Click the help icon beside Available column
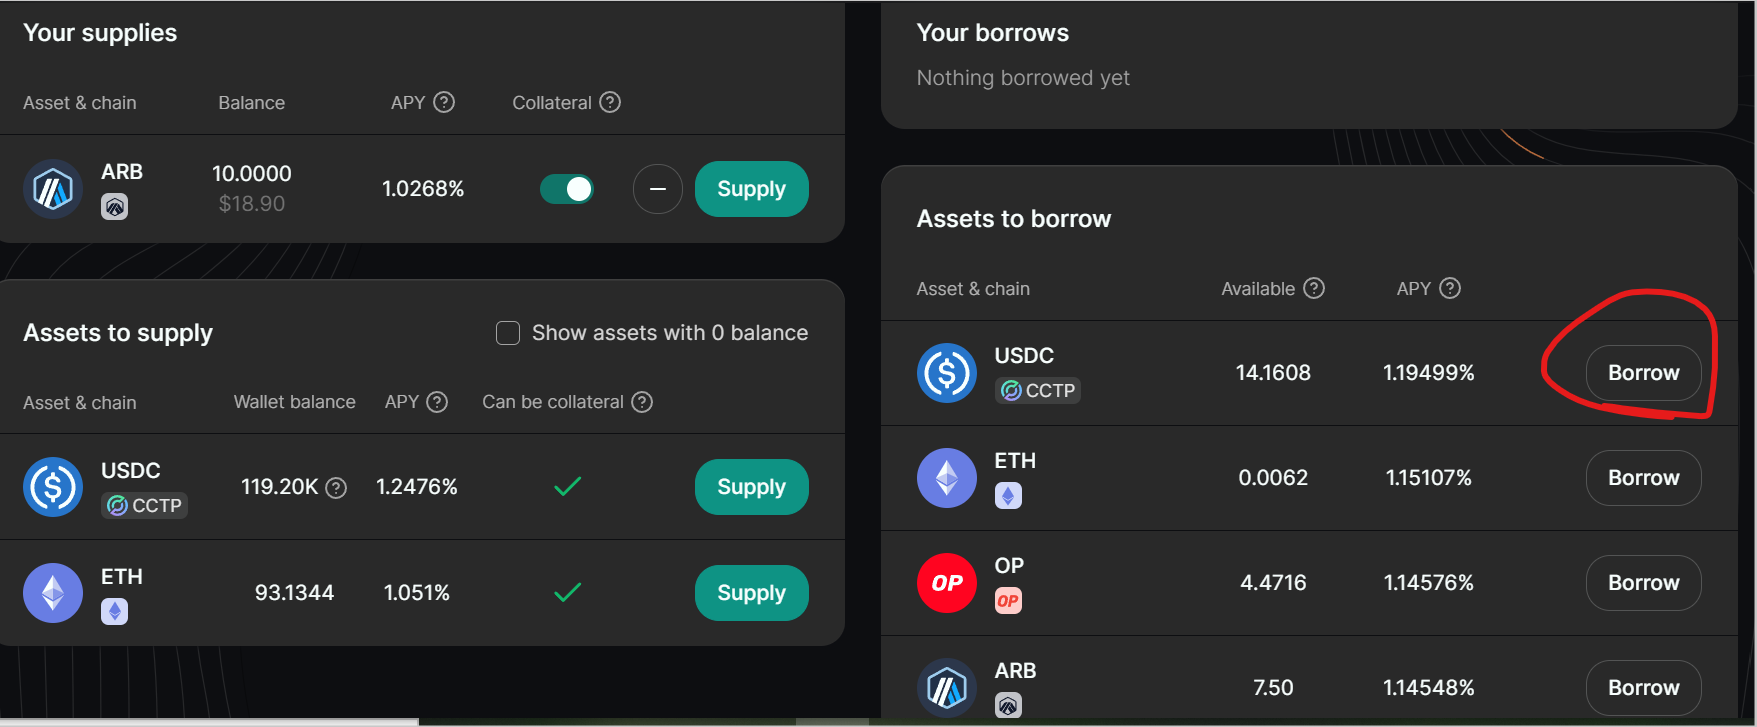Viewport: 1757px width, 727px height. [1314, 288]
